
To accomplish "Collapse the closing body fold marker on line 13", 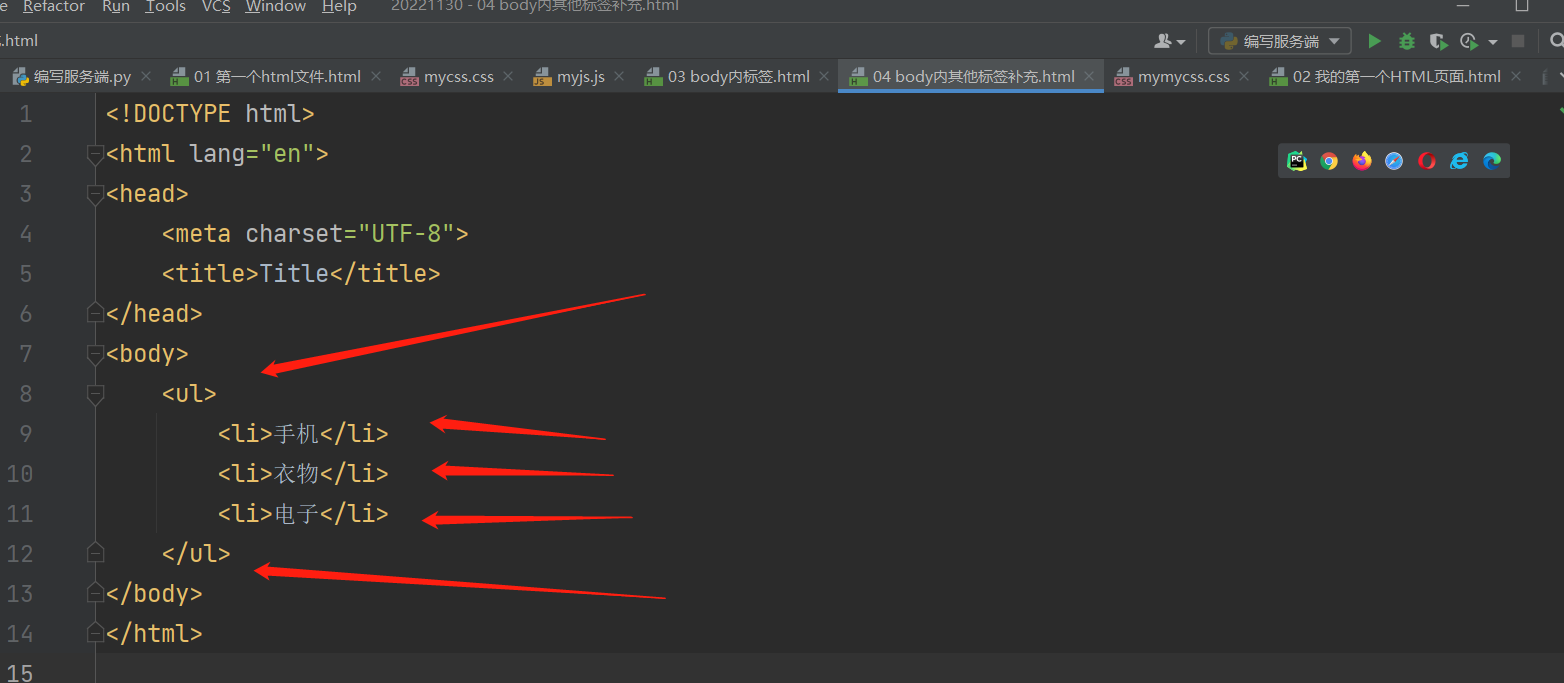I will click(95, 593).
